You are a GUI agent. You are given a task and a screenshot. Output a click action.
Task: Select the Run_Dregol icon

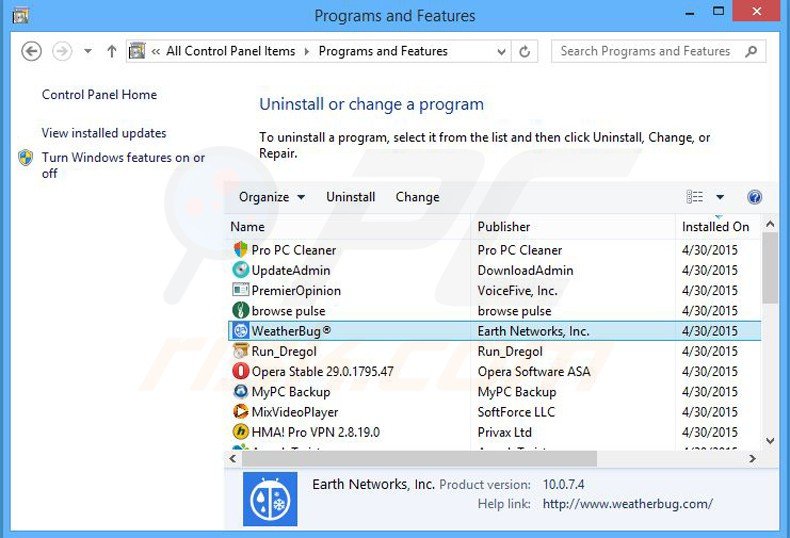[241, 351]
